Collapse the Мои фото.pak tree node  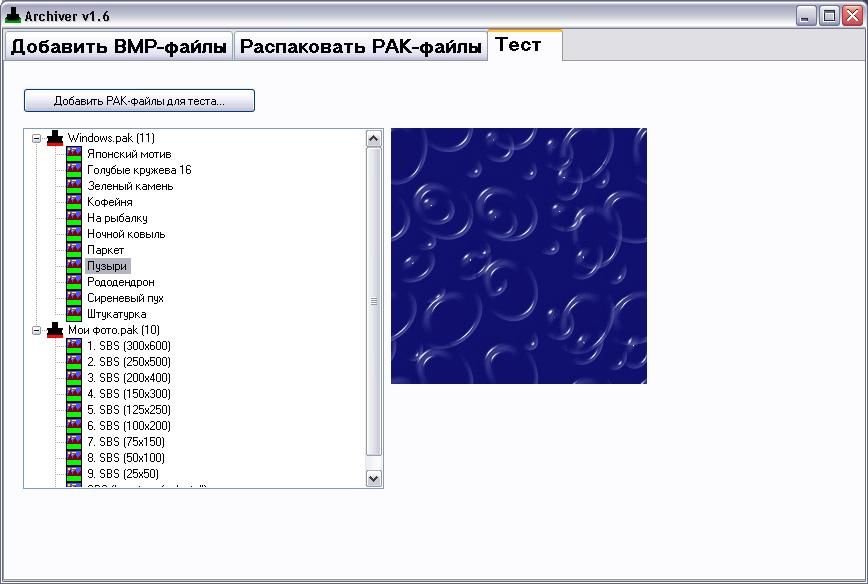(x=37, y=330)
